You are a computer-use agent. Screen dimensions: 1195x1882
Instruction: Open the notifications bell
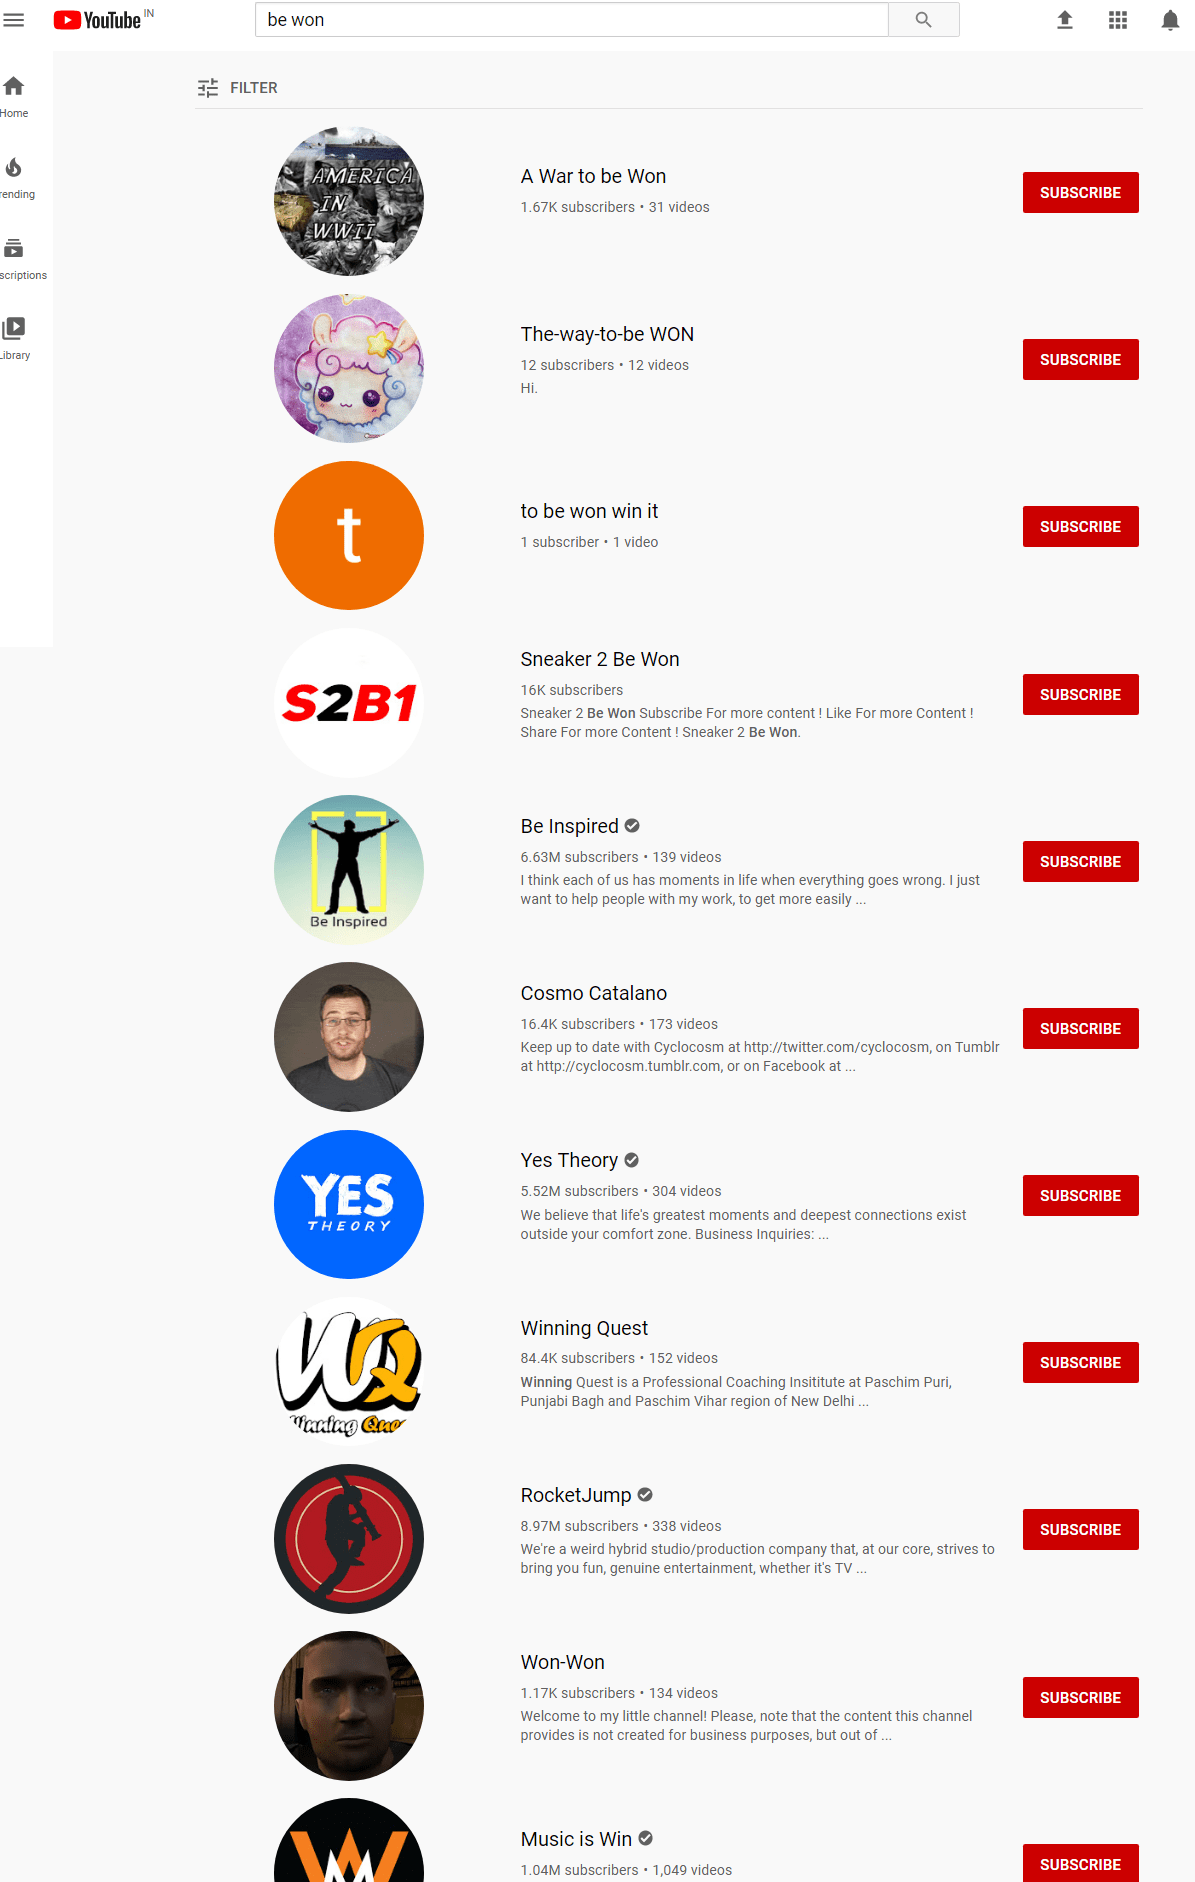pos(1170,20)
